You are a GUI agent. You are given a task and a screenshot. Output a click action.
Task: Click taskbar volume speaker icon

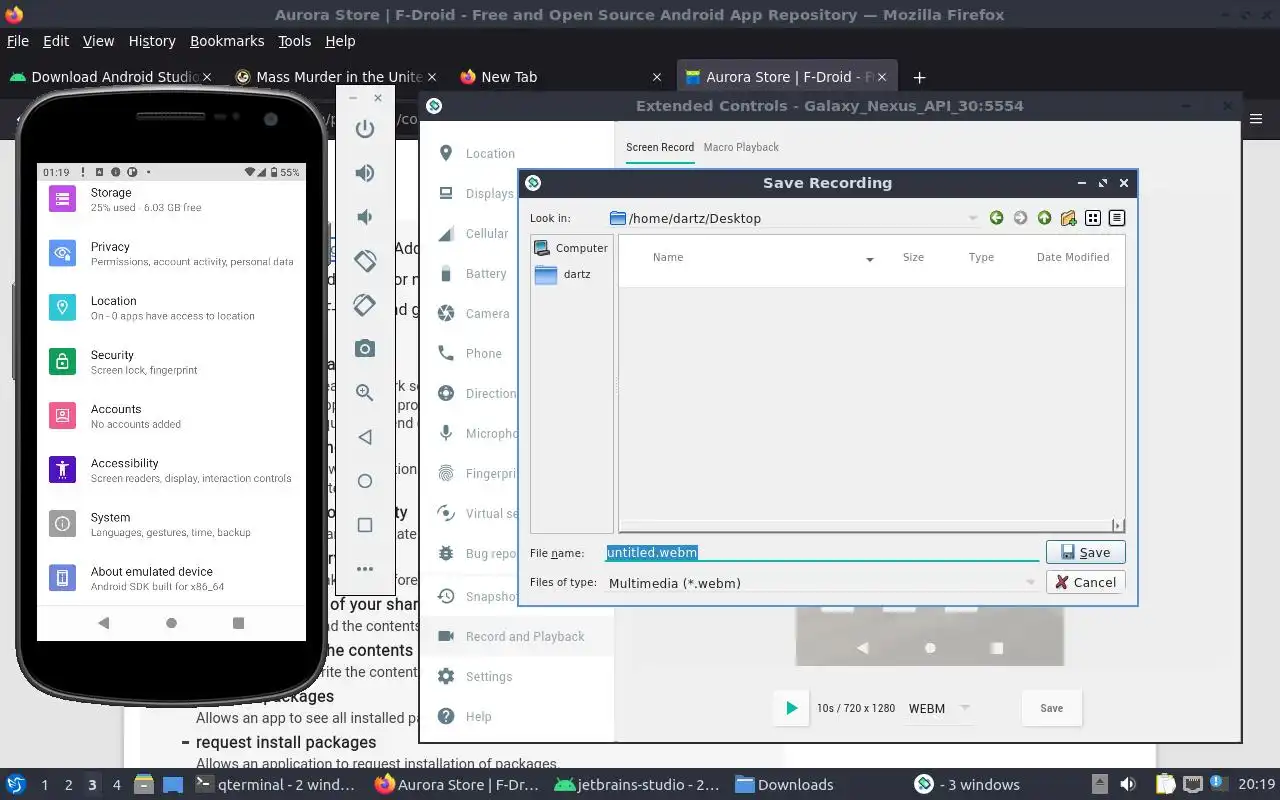[x=1127, y=785]
